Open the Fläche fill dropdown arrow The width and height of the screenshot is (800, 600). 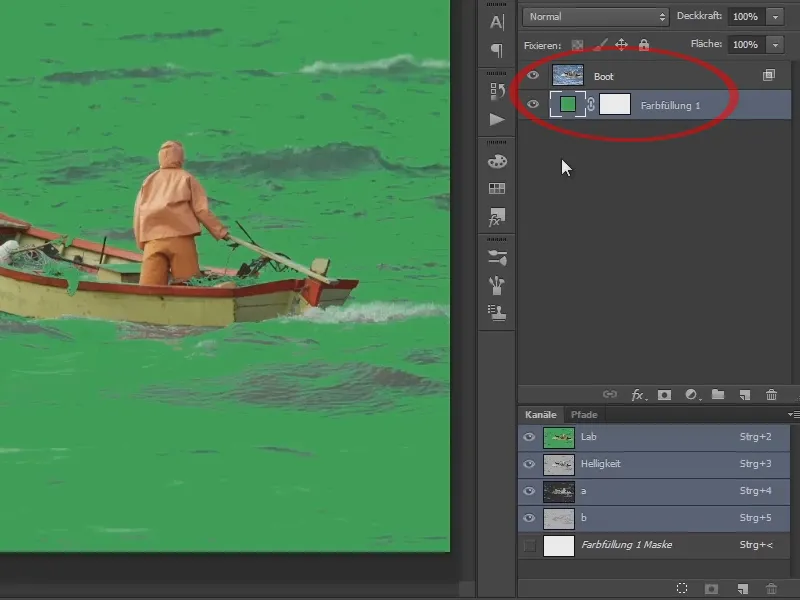coord(775,45)
